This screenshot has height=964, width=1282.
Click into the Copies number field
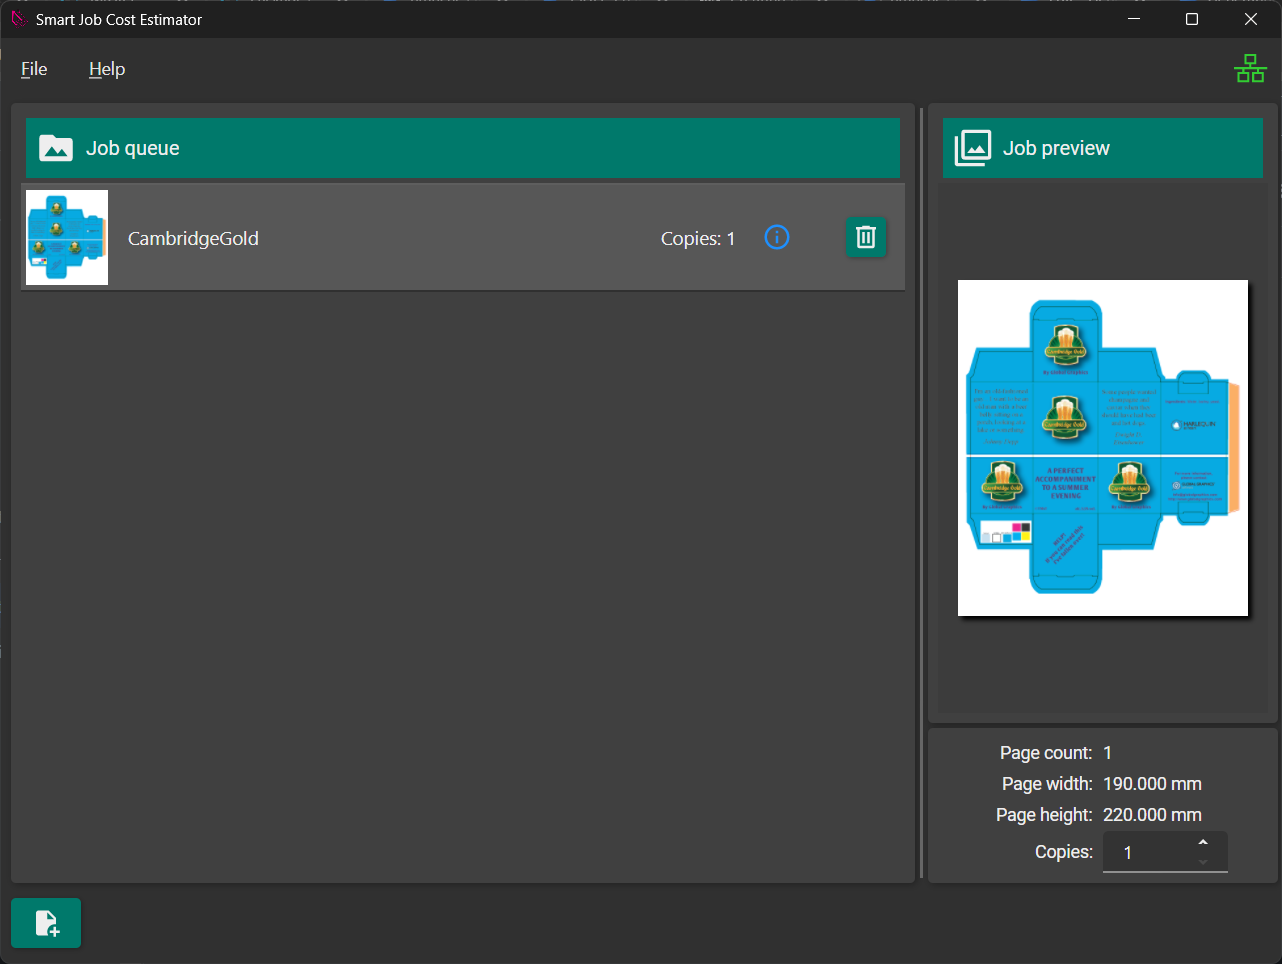click(1145, 853)
